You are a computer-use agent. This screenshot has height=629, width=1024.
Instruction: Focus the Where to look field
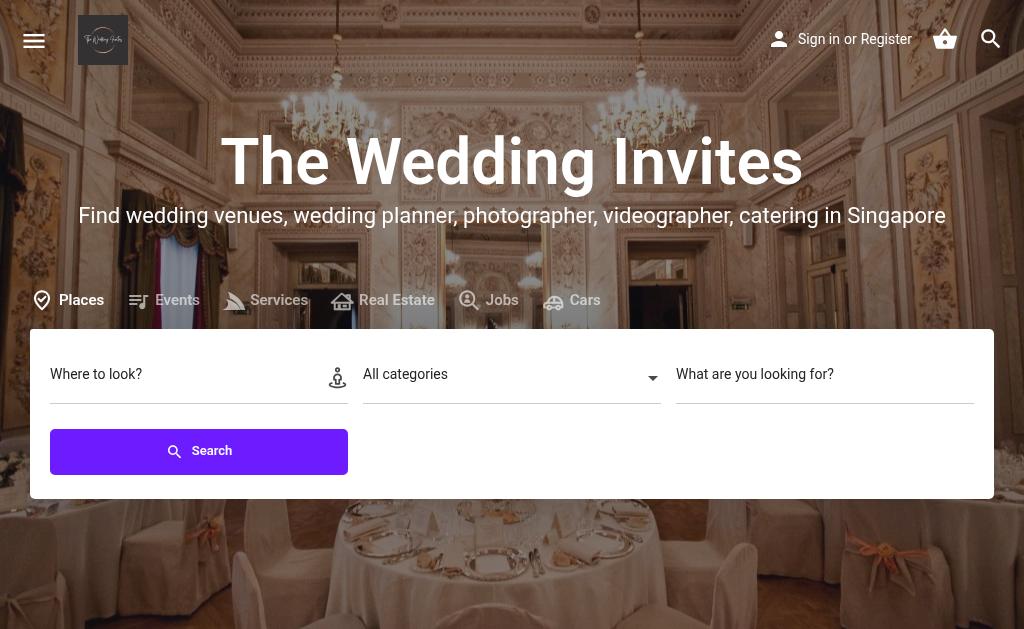(x=187, y=375)
